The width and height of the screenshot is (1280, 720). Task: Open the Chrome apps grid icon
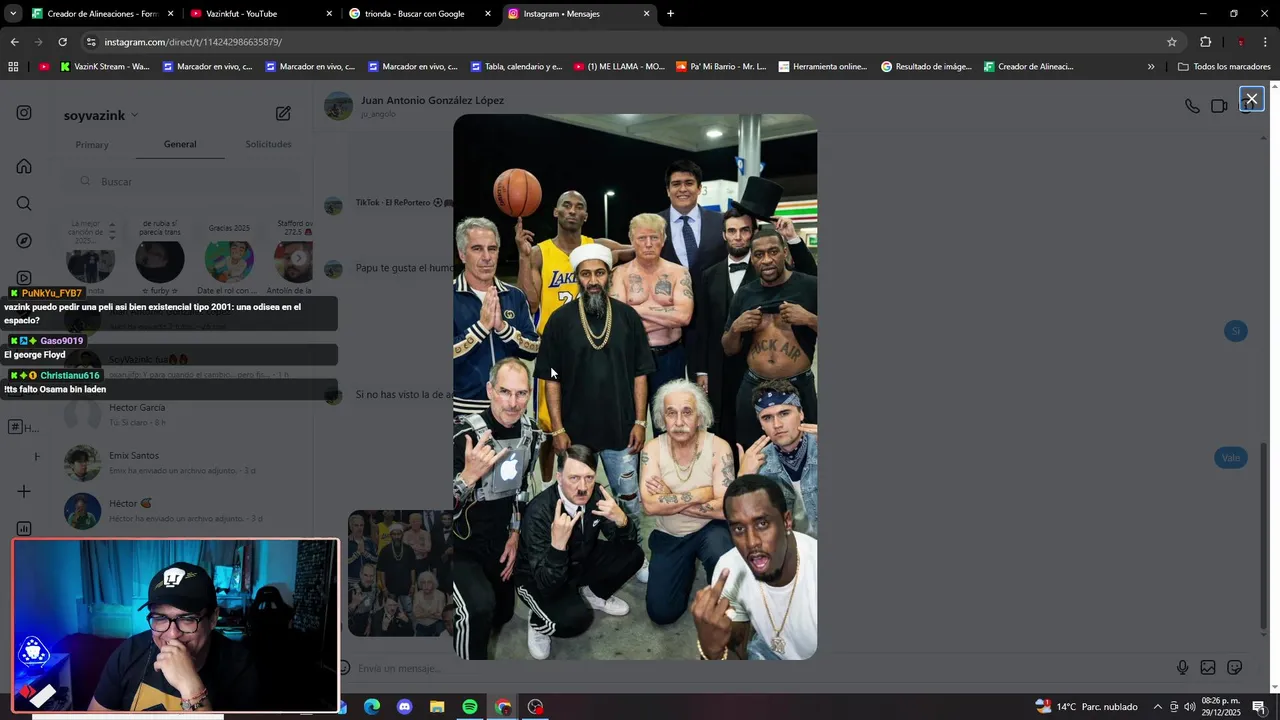click(13, 67)
